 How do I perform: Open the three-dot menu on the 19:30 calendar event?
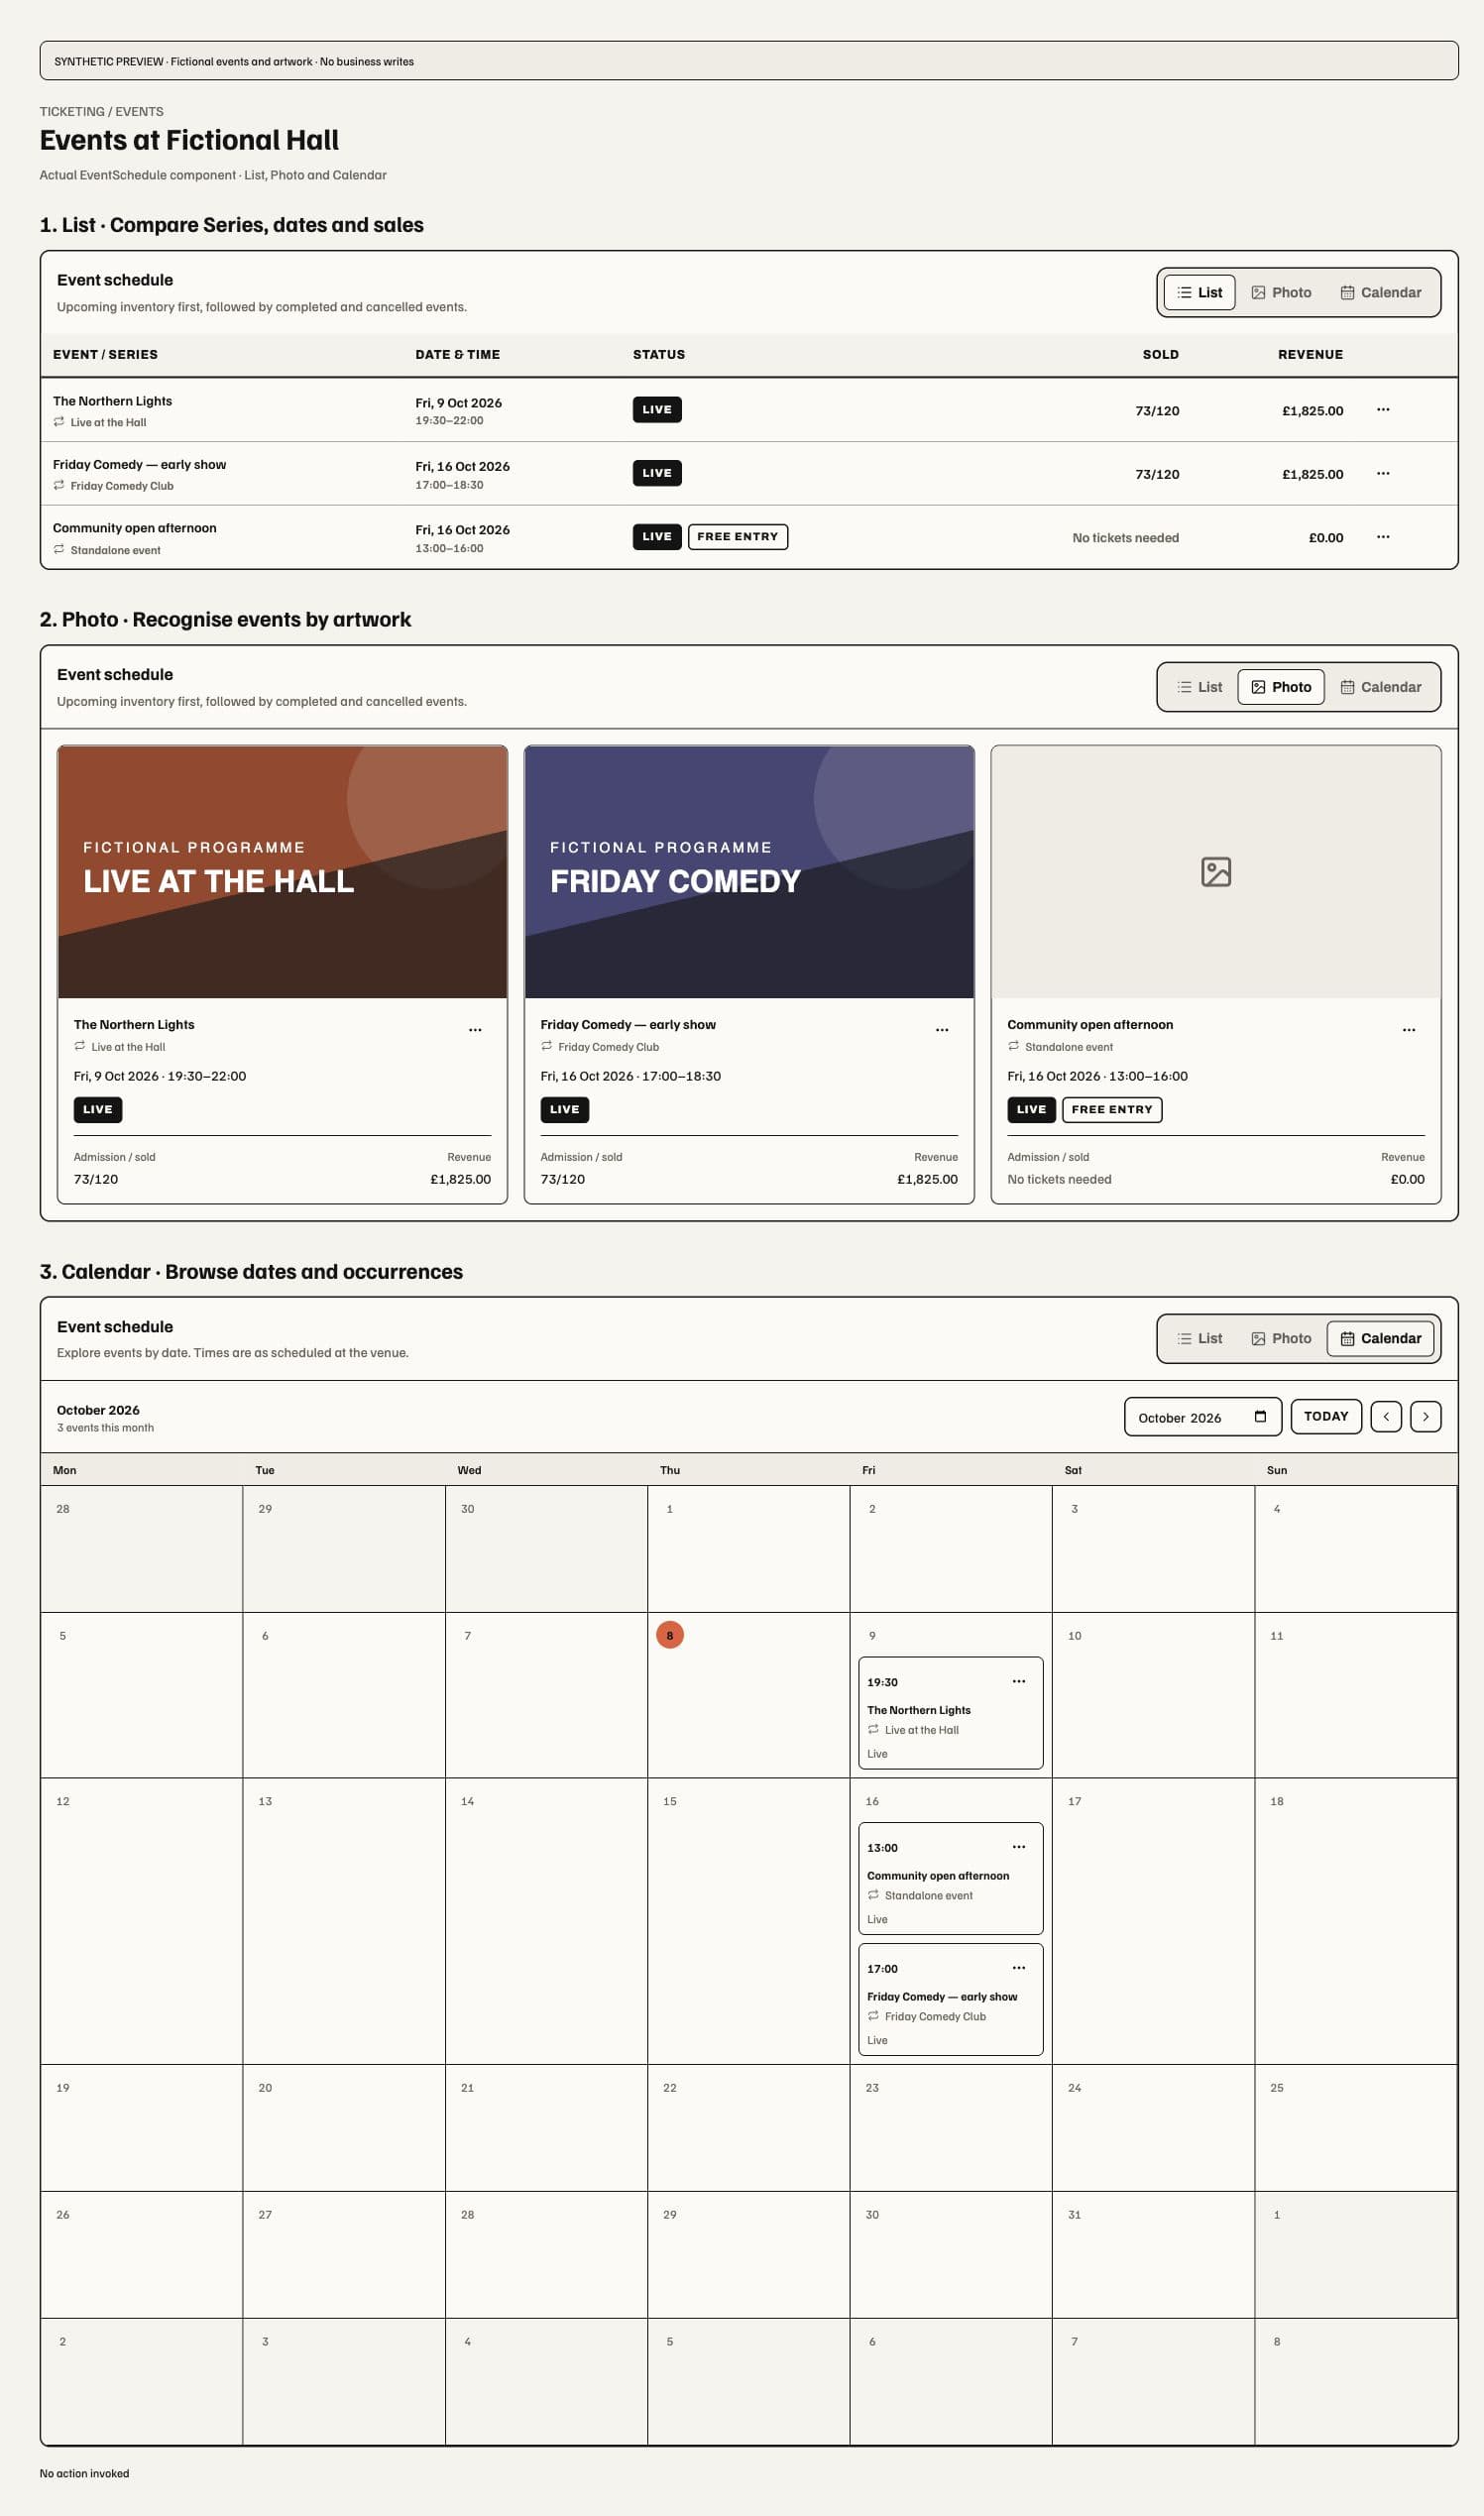point(1018,1681)
